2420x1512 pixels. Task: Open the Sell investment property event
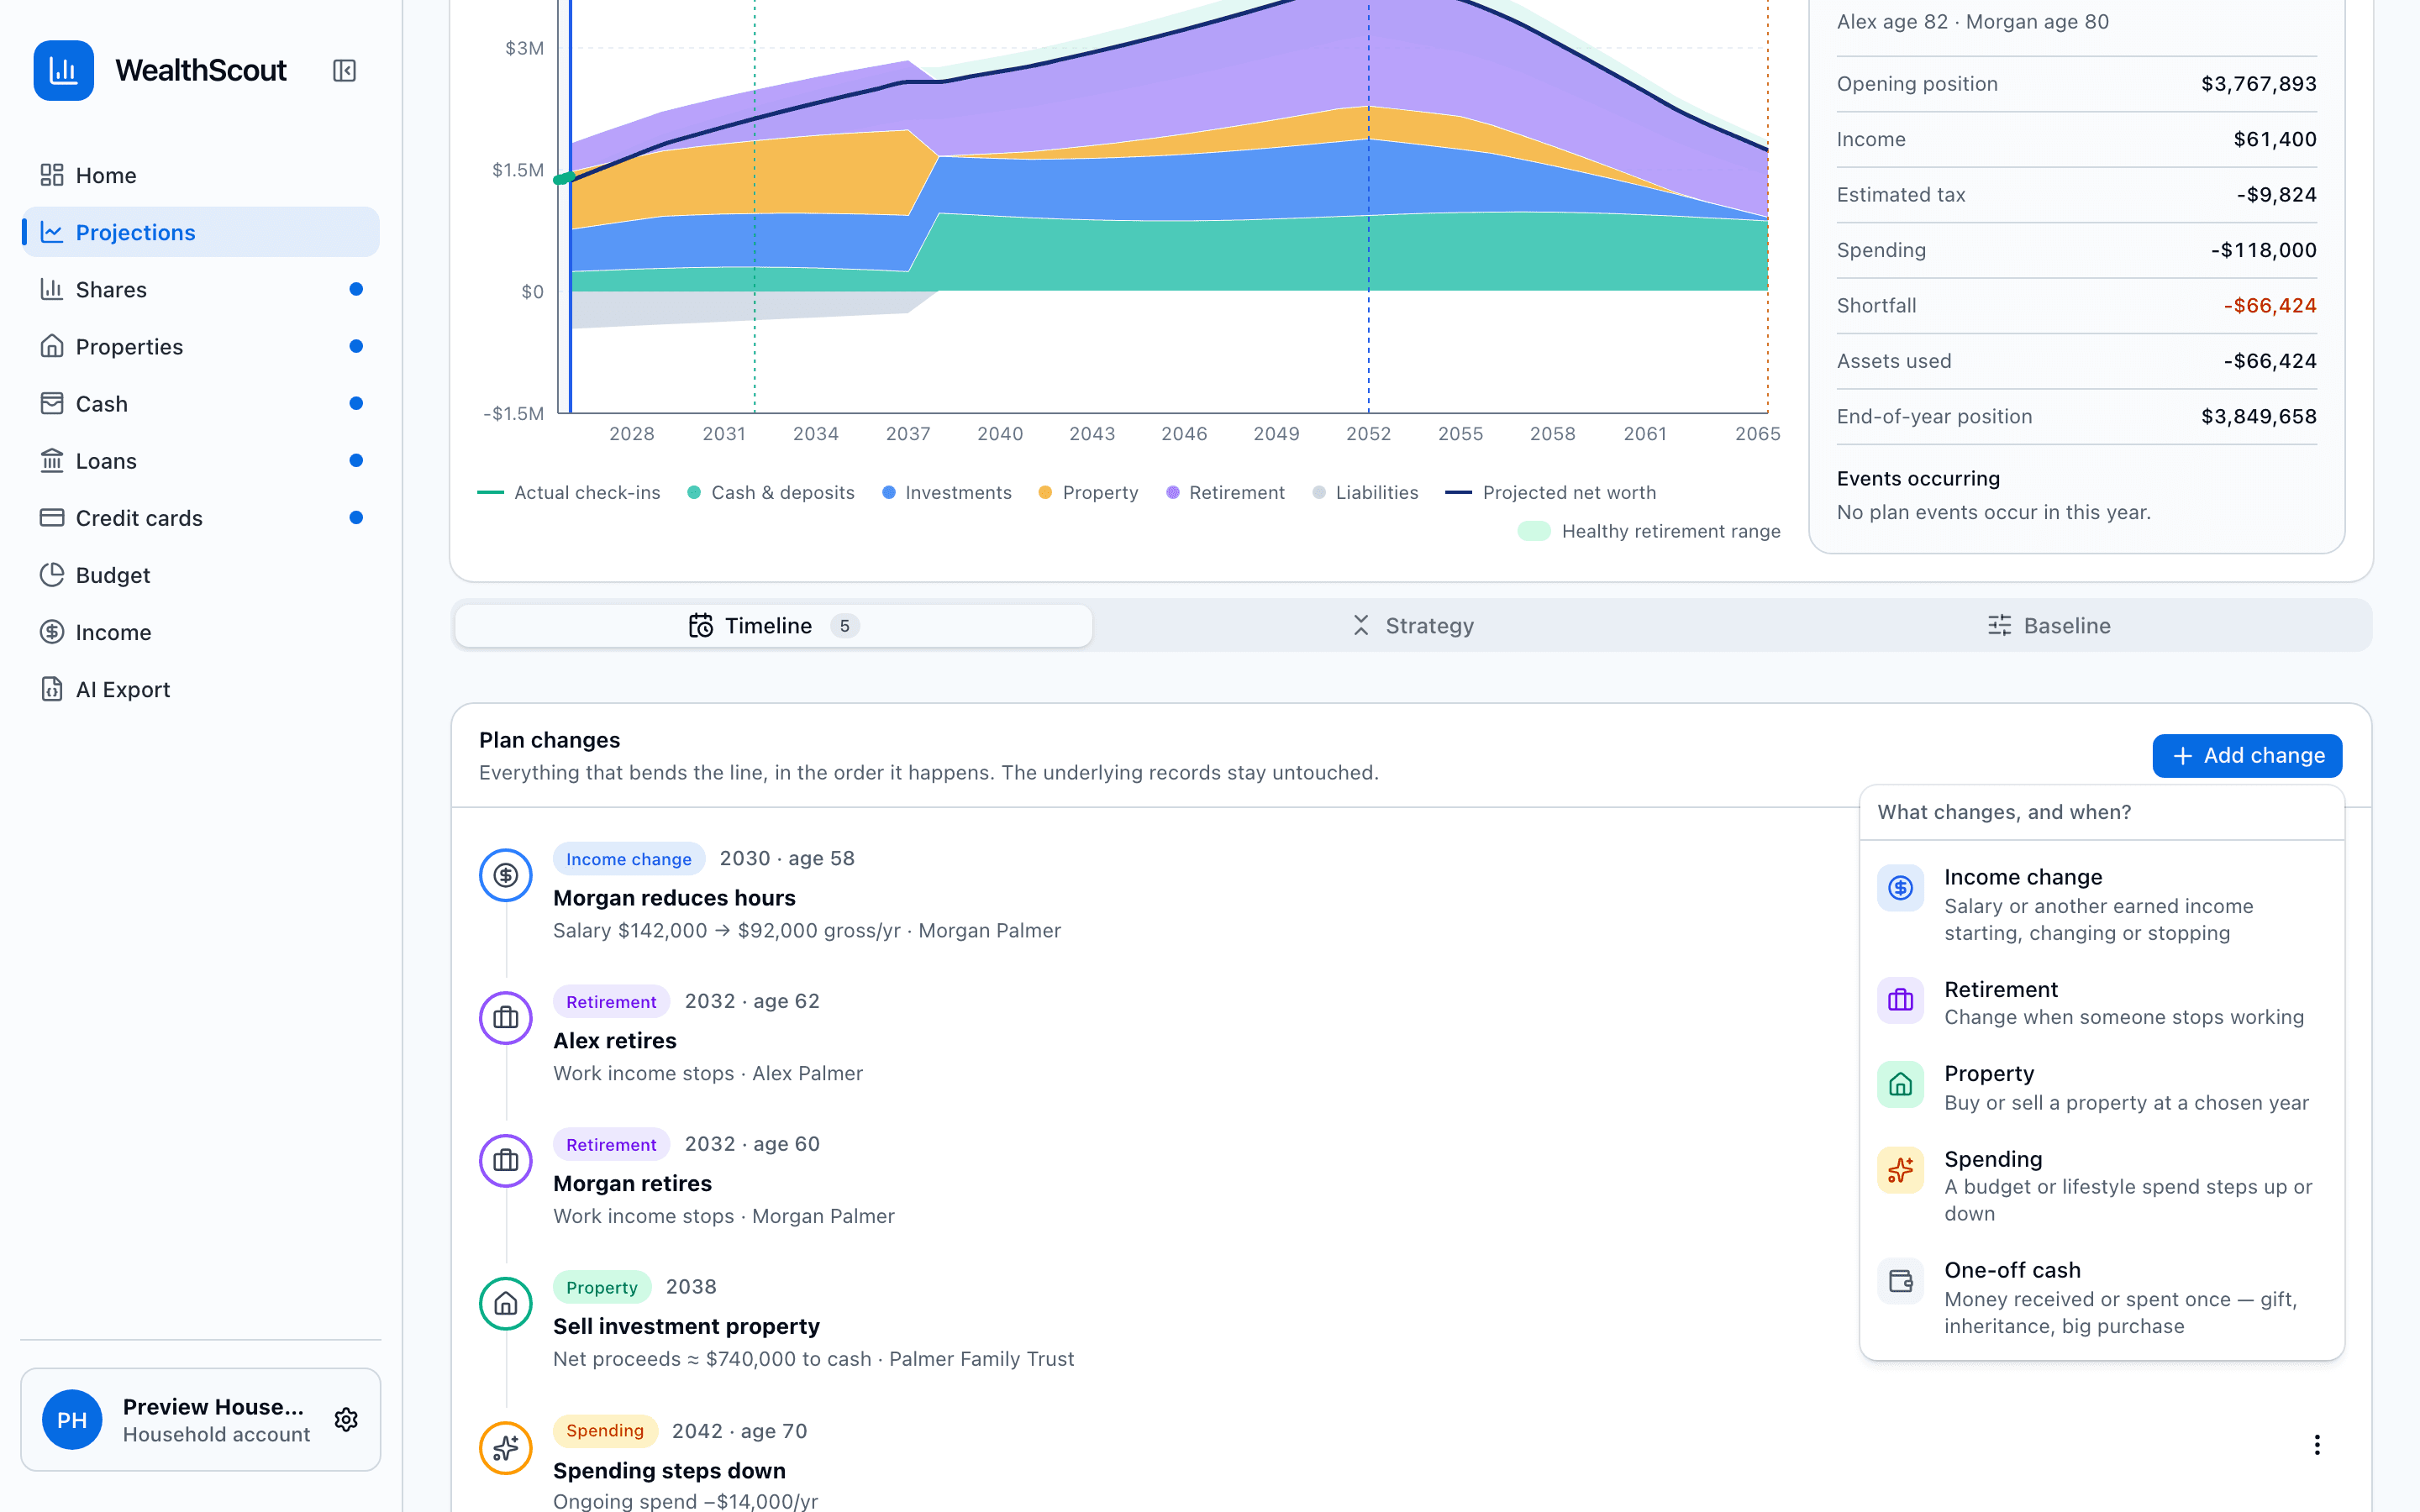[x=686, y=1327]
